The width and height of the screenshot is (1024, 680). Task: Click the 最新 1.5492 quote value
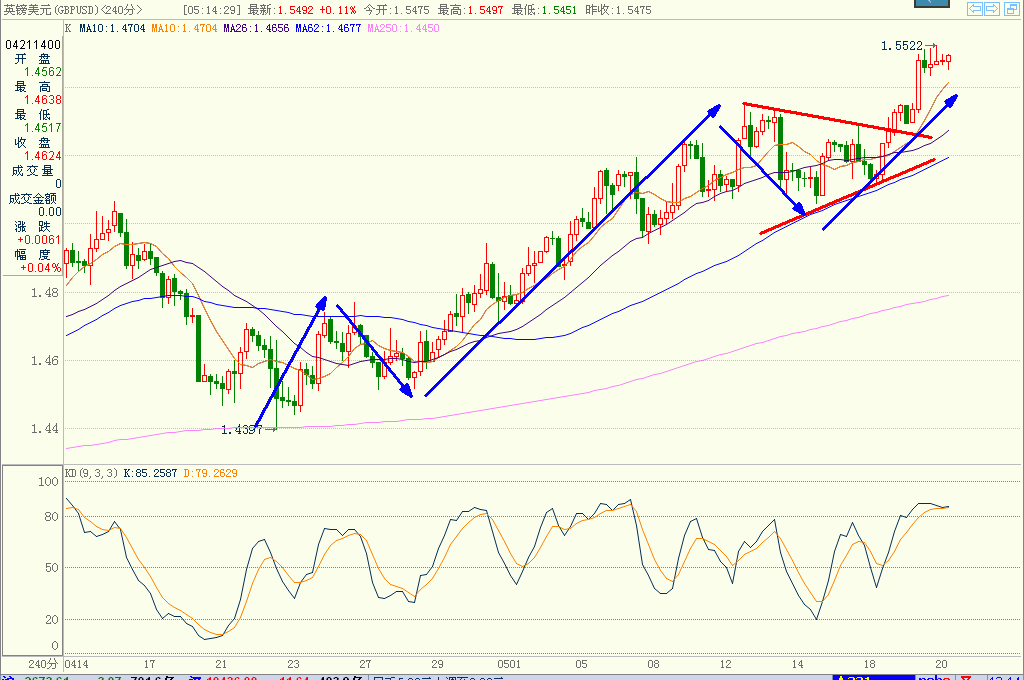coord(295,10)
